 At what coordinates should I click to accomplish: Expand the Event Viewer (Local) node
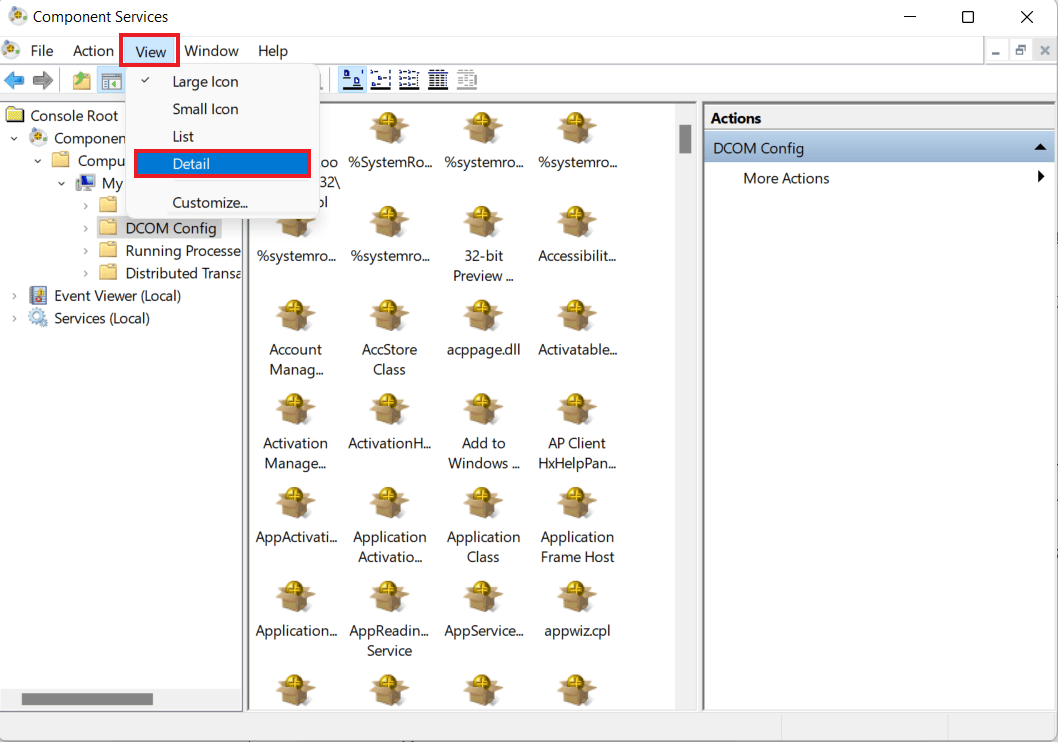14,295
